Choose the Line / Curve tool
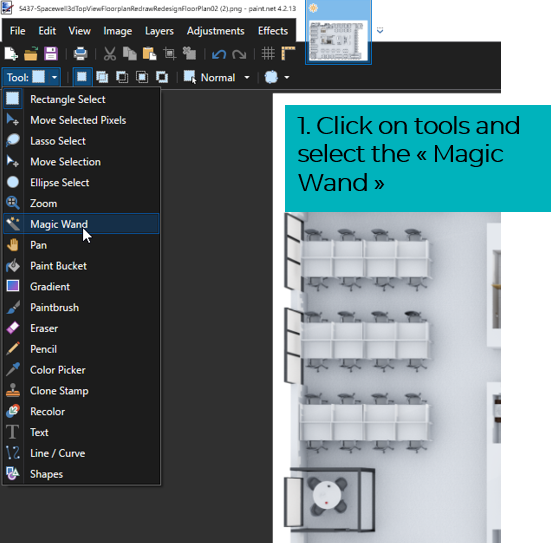This screenshot has width=555, height=543. tap(81, 453)
